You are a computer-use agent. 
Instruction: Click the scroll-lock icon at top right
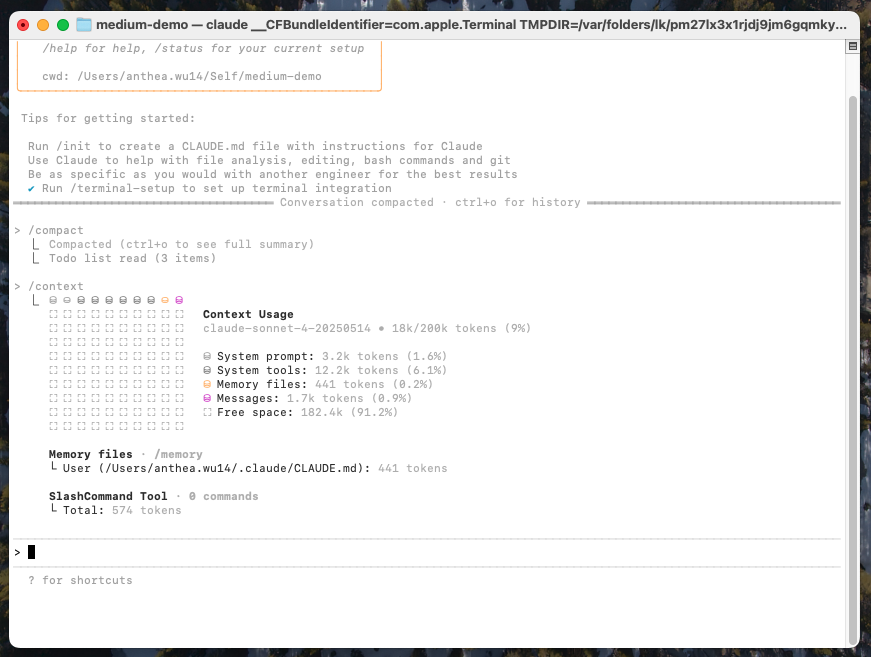(x=852, y=46)
